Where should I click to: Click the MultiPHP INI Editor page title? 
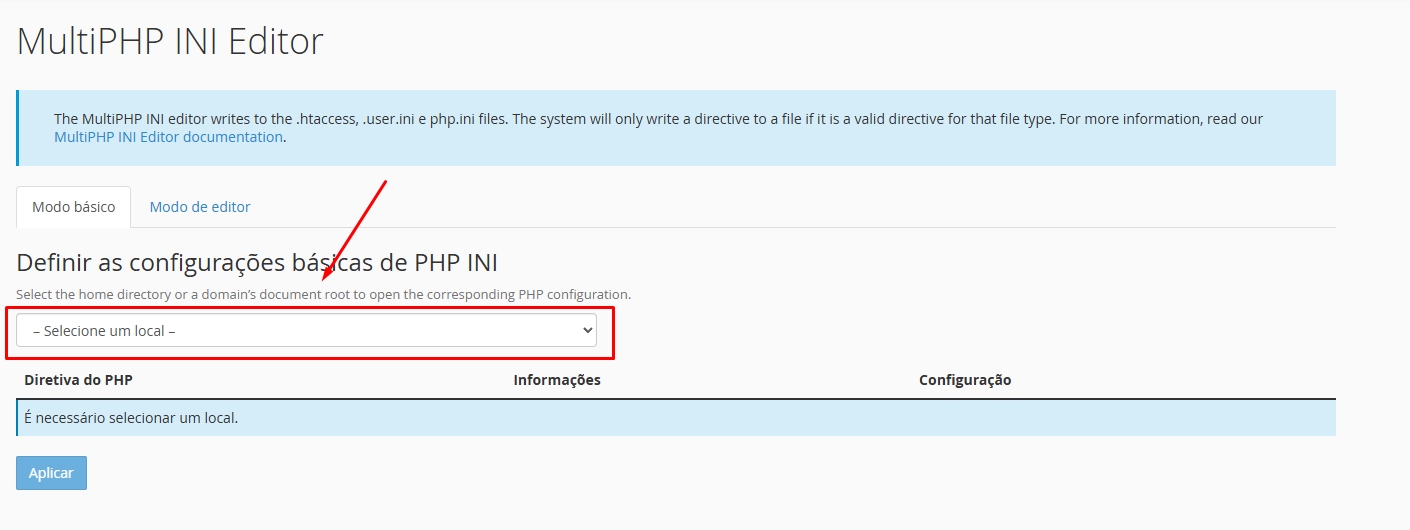170,42
